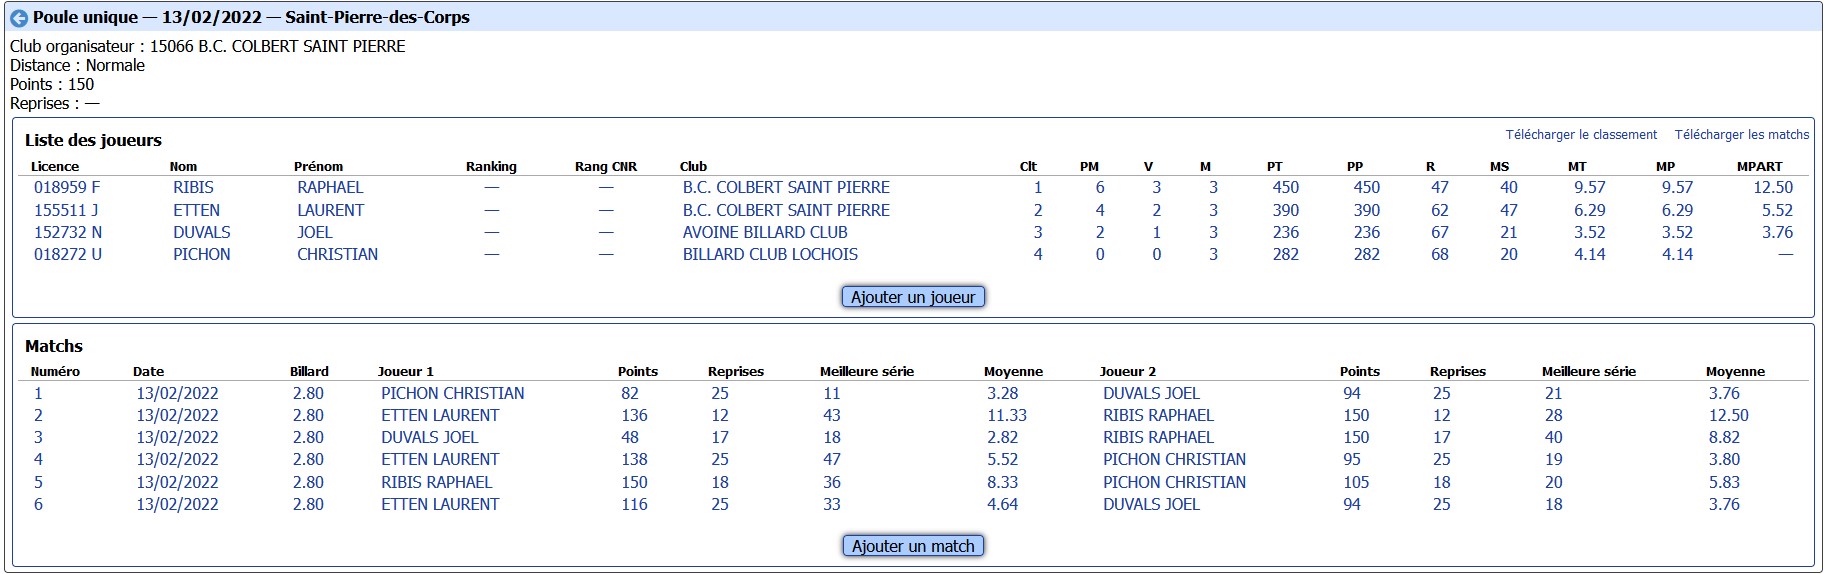Select licence 152732 N in the player list
Viewport: 1830px width, 574px height.
(x=68, y=232)
